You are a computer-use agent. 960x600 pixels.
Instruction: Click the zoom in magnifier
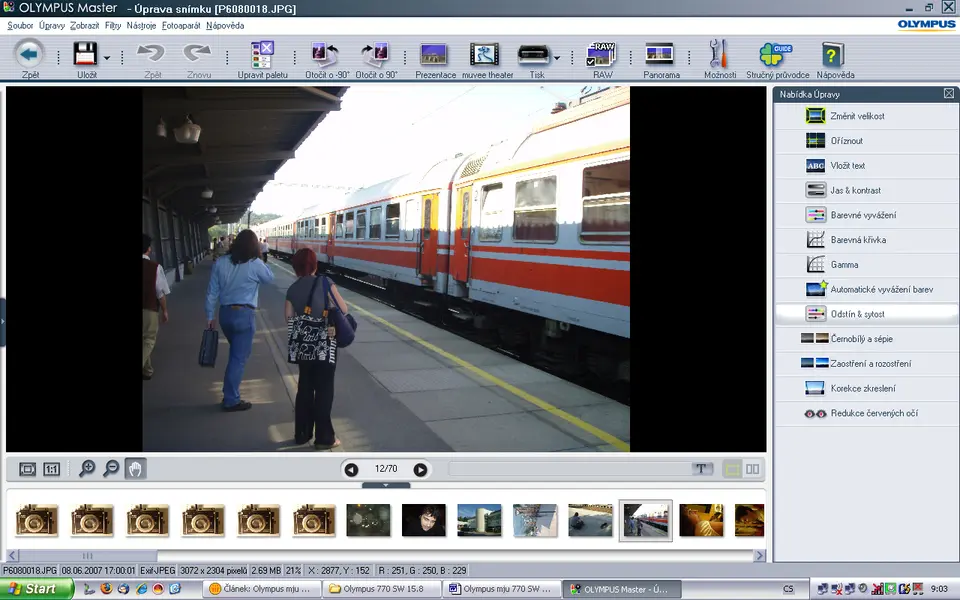point(87,469)
